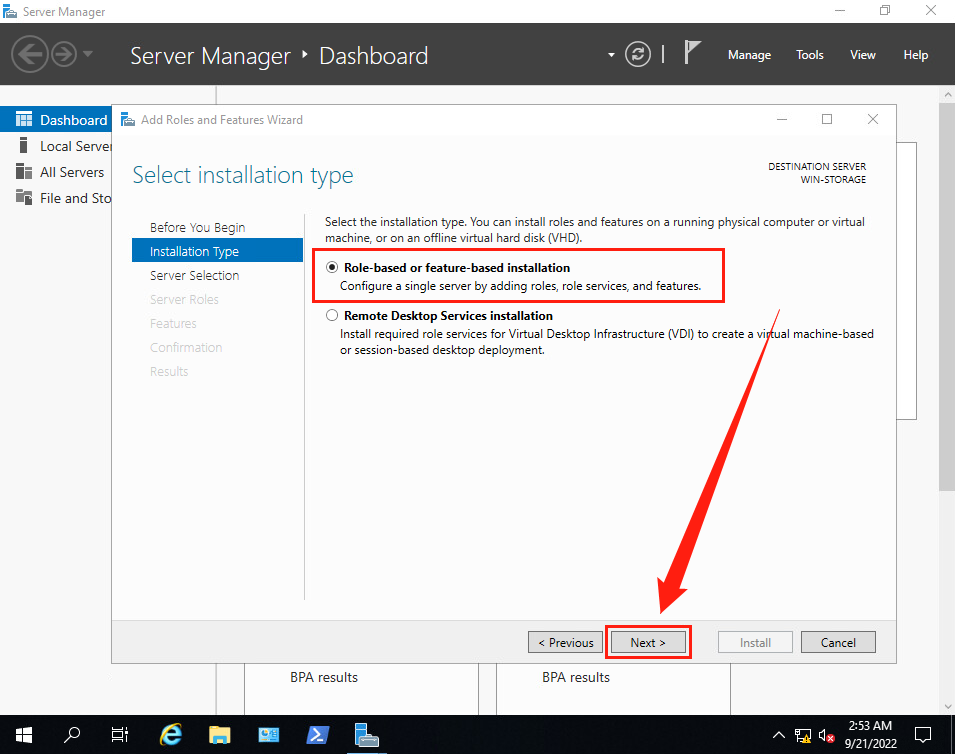Click the forward navigation arrow
Screen dimensions: 955x754
click(x=64, y=55)
